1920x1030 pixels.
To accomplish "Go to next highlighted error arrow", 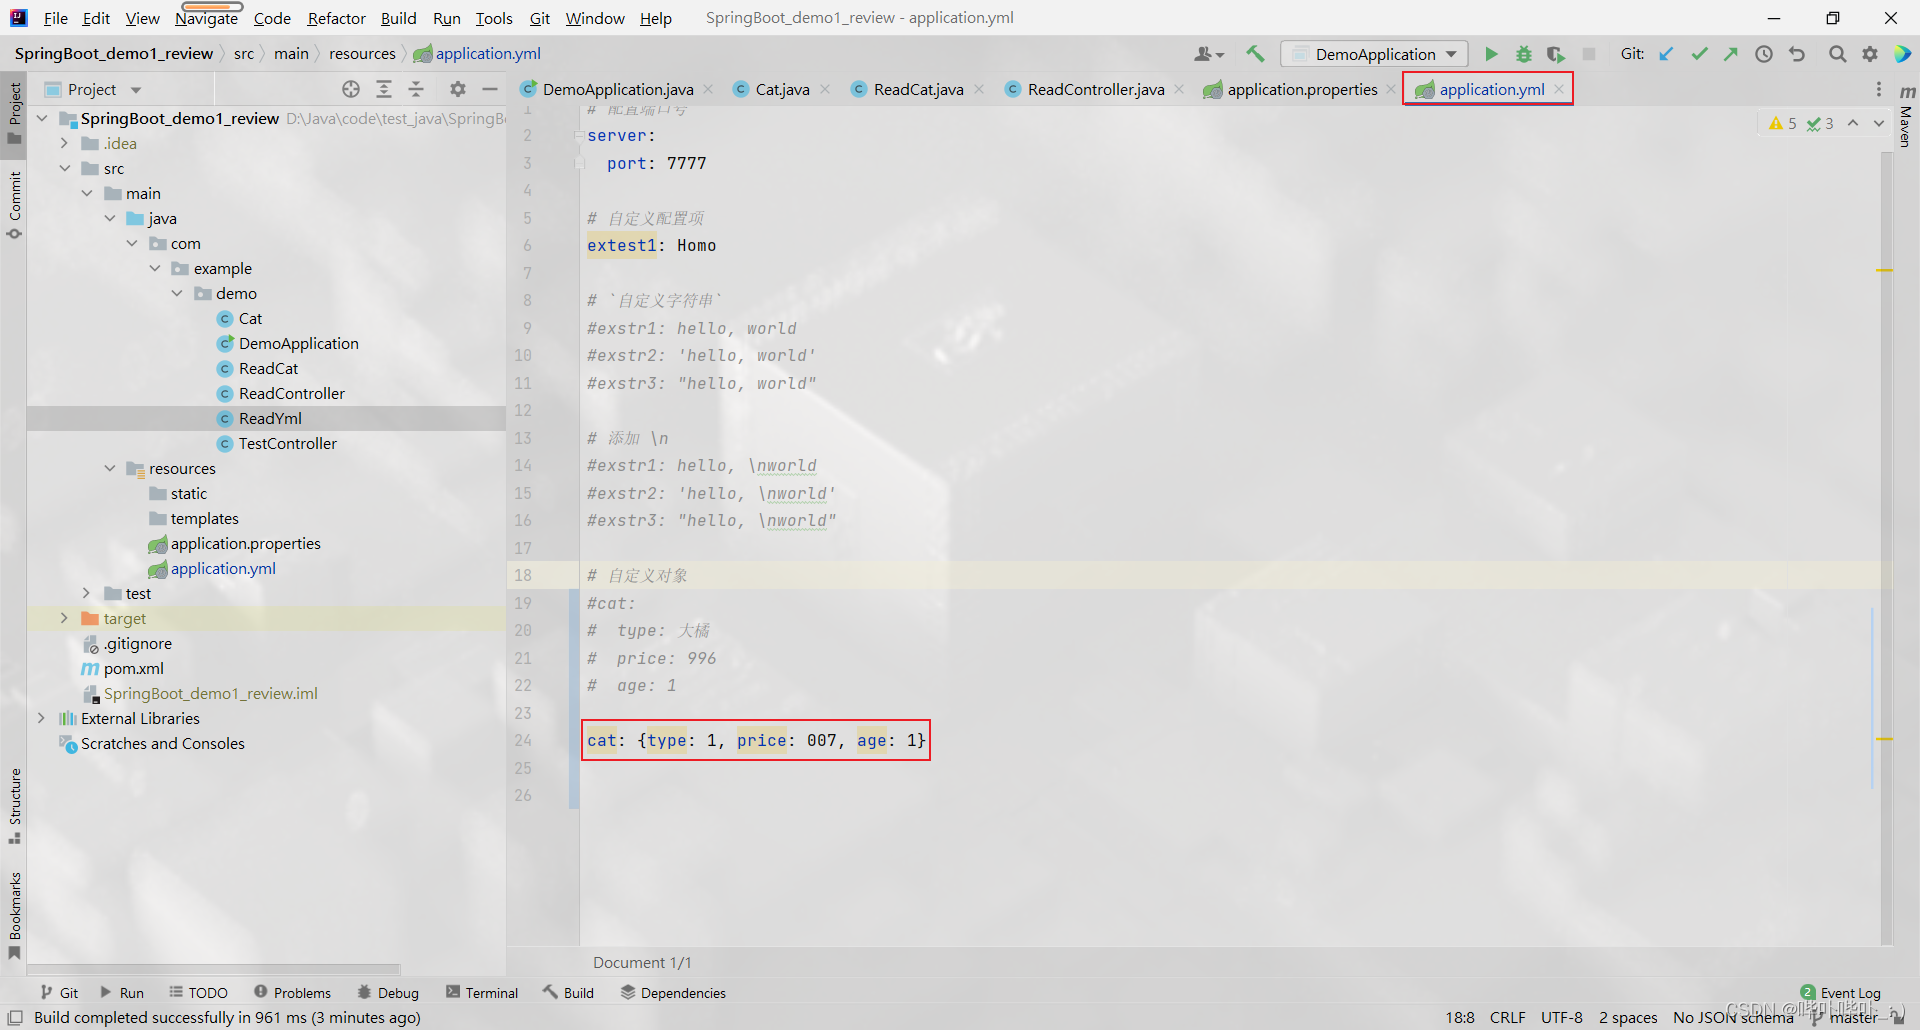I will pyautogui.click(x=1879, y=123).
